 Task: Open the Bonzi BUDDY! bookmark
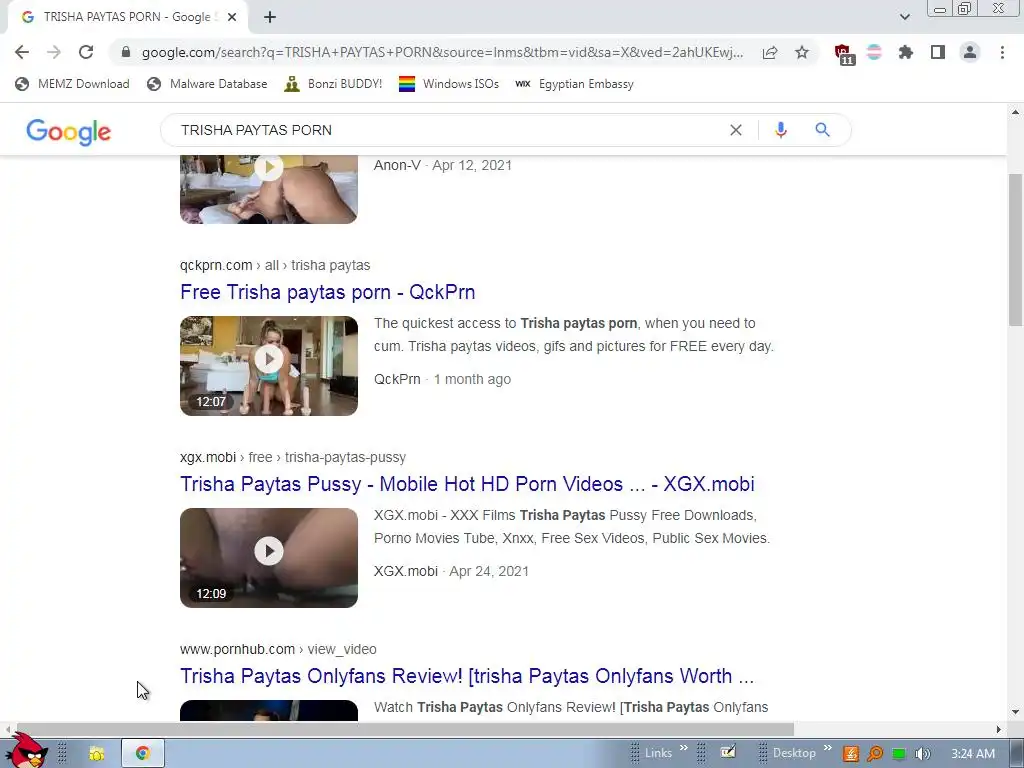[333, 84]
